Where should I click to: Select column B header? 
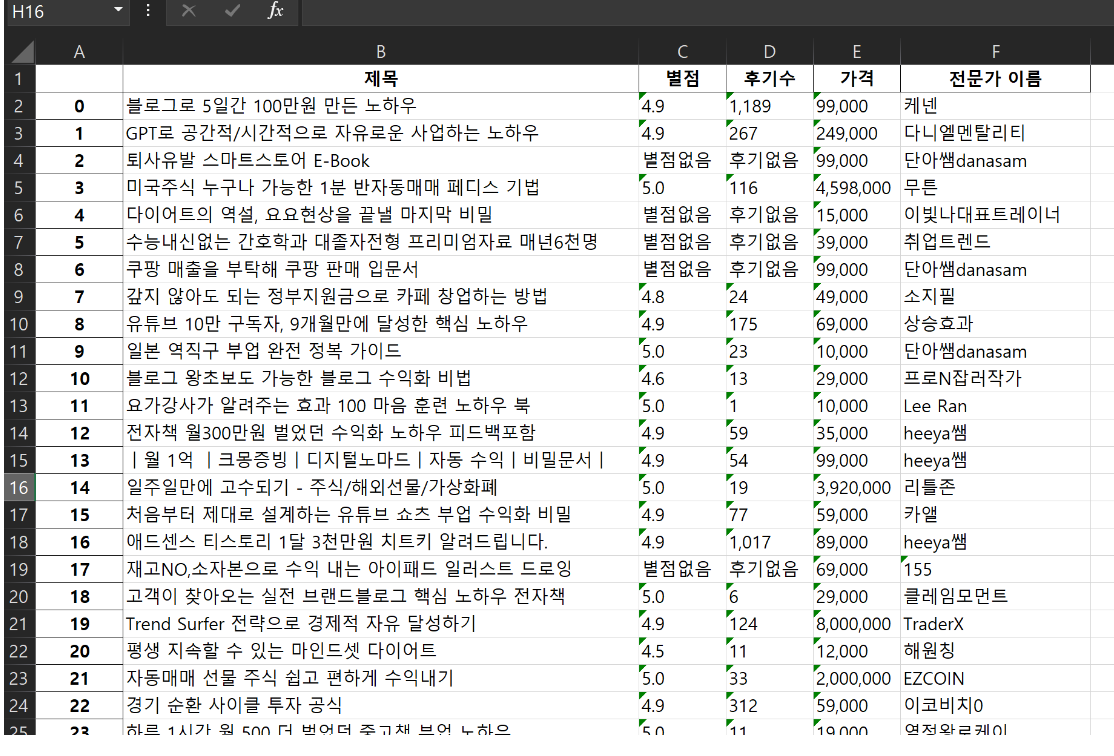point(380,52)
